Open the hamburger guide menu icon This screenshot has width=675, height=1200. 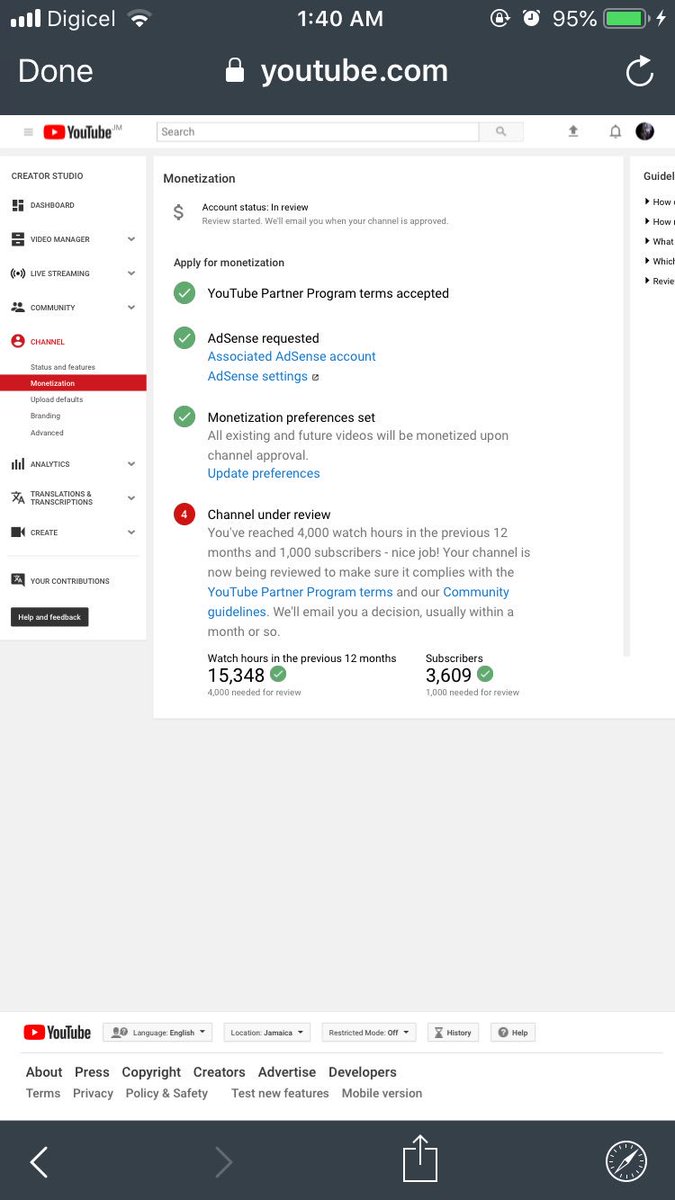click(28, 132)
